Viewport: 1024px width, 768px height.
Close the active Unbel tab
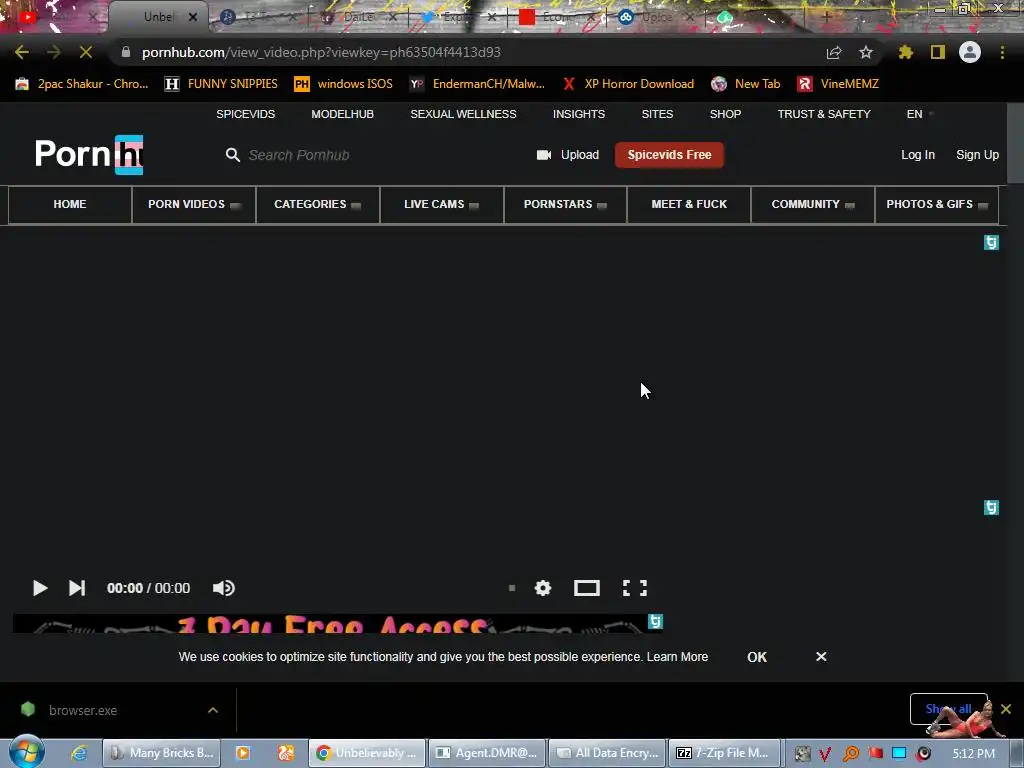pyautogui.click(x=193, y=17)
